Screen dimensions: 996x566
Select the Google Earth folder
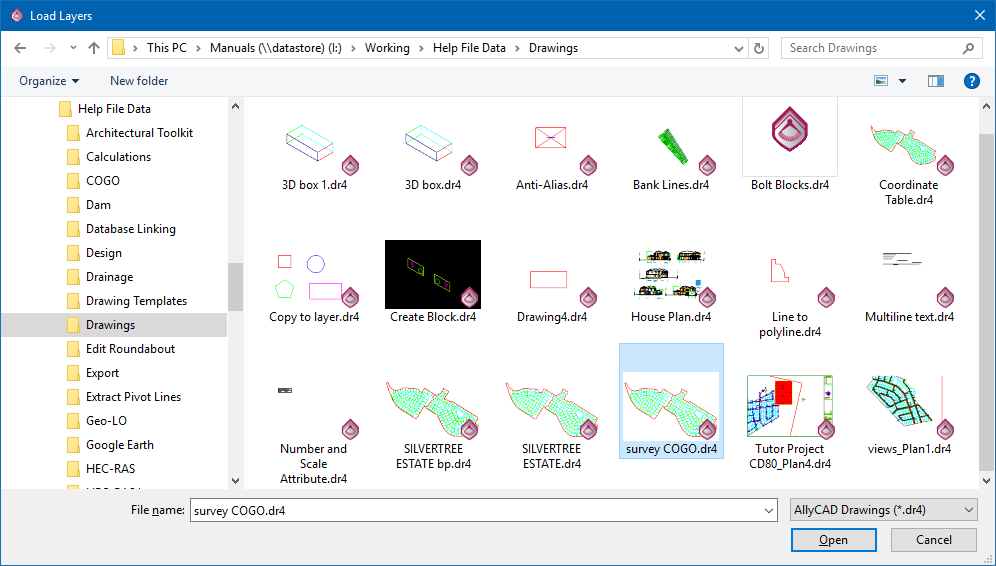tap(119, 445)
